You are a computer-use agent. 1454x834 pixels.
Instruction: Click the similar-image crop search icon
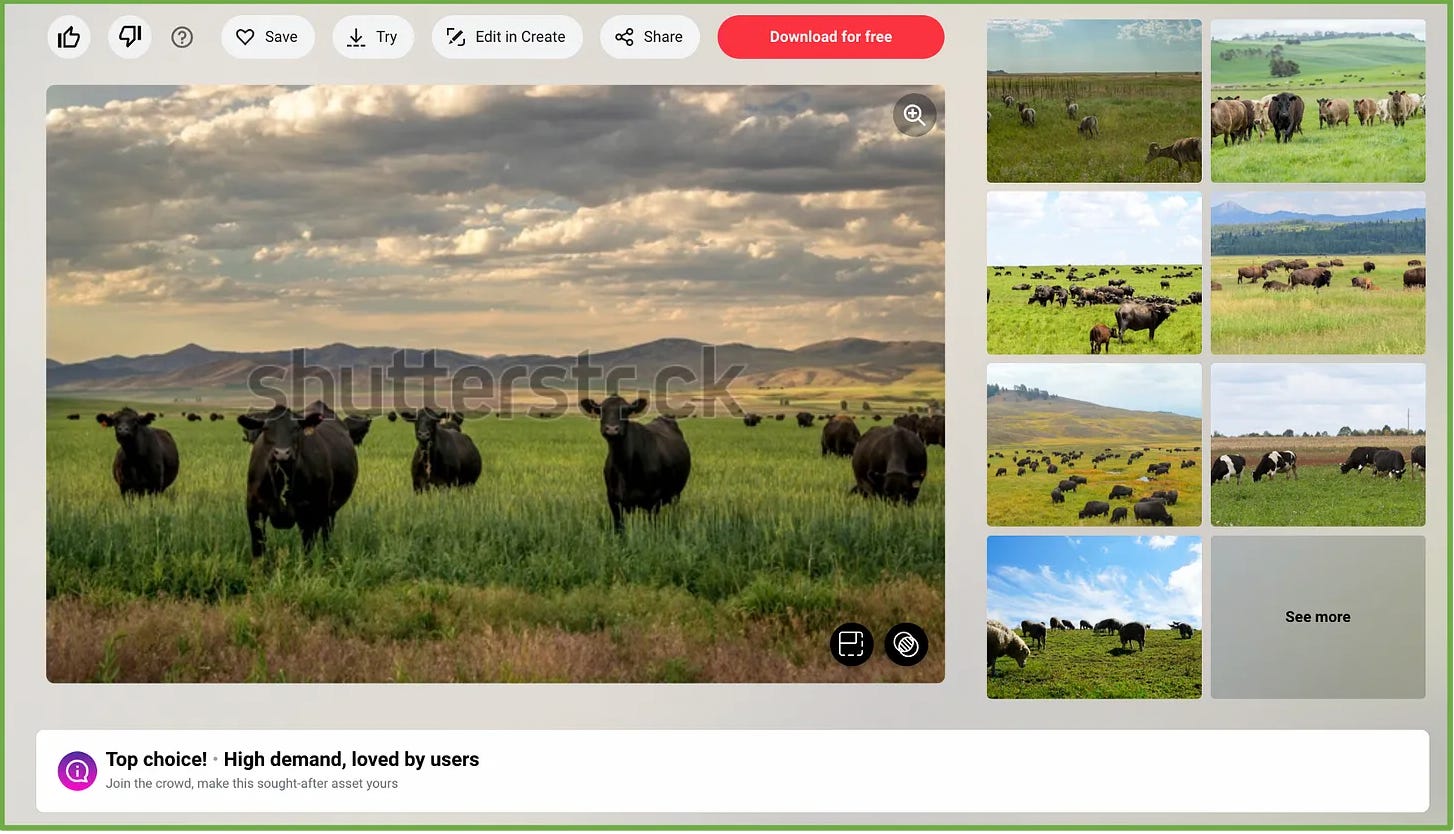pyautogui.click(x=852, y=644)
